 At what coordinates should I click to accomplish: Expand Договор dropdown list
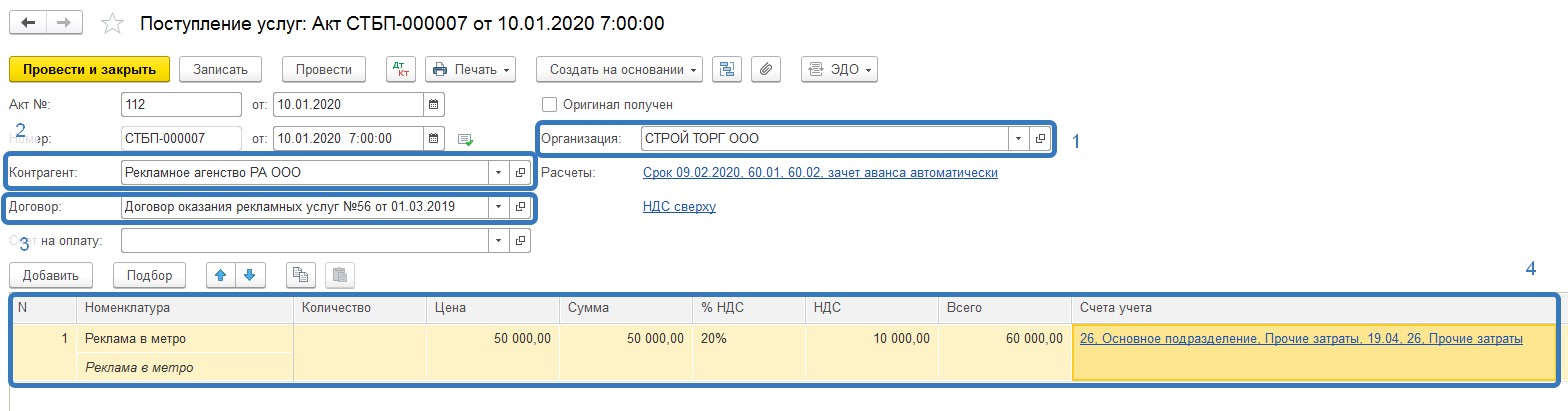(499, 208)
